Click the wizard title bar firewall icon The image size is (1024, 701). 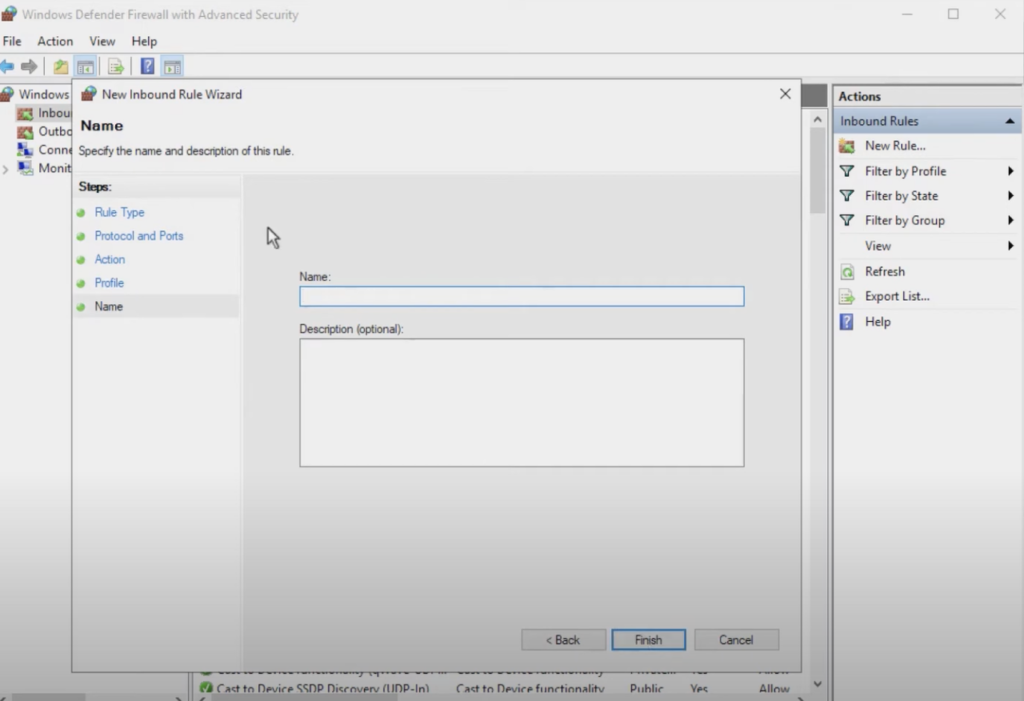[88, 94]
